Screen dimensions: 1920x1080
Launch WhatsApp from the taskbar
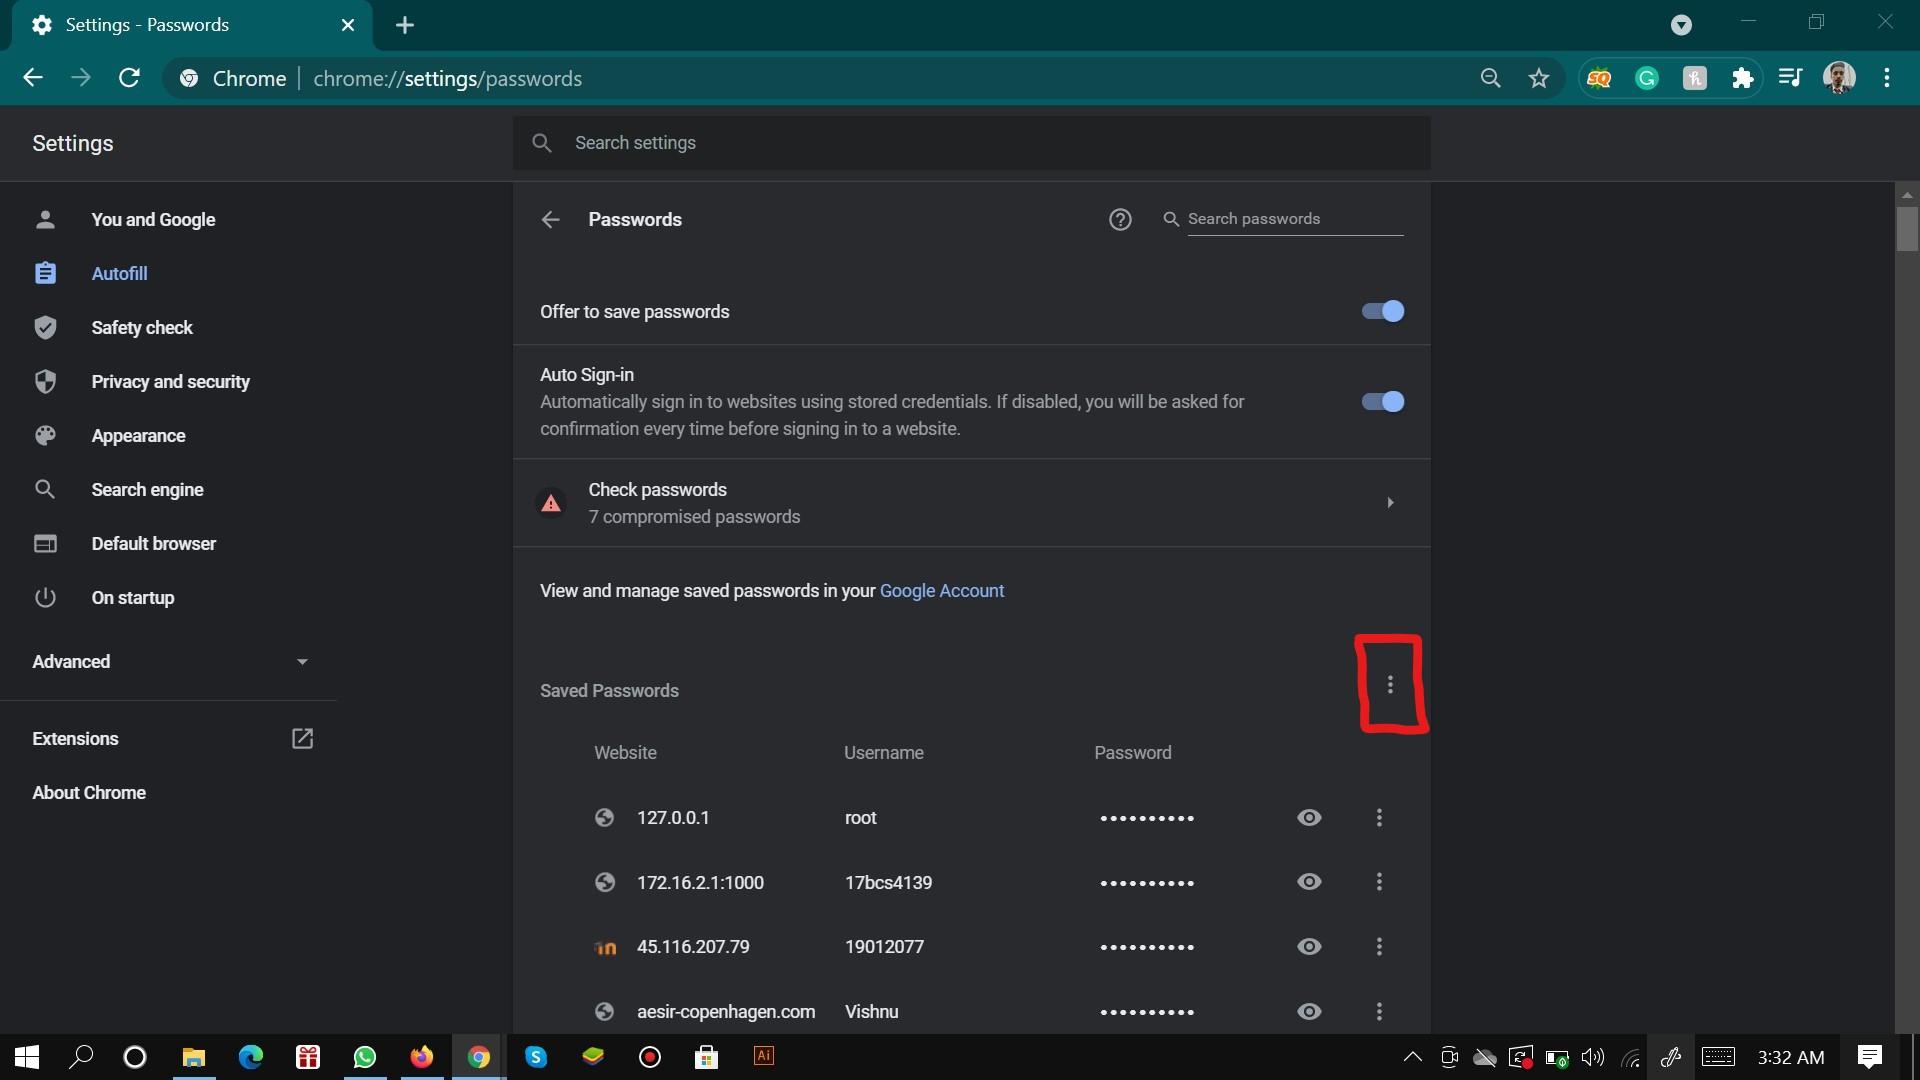(365, 1057)
